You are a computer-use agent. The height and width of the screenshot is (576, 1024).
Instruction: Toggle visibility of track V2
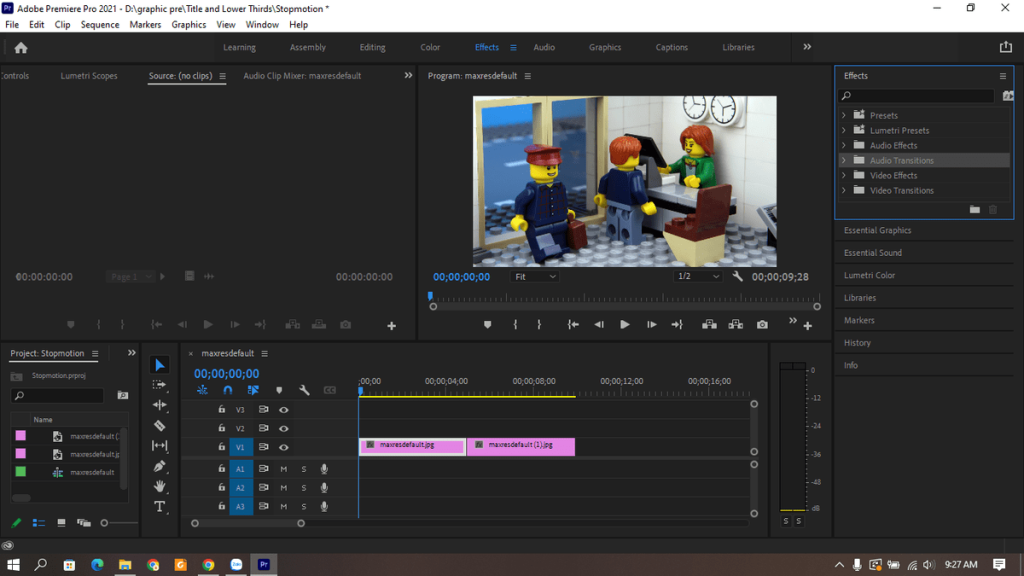pos(284,427)
